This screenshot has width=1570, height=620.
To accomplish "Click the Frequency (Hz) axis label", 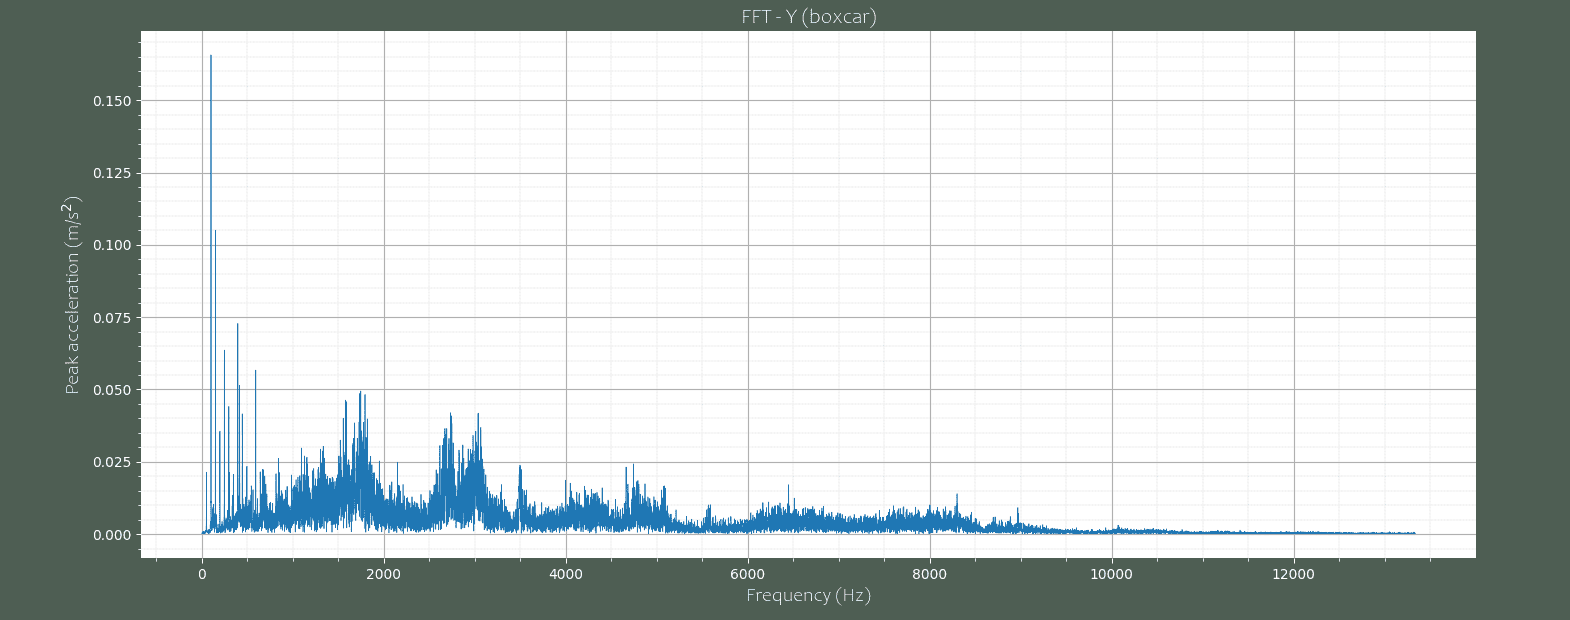I will point(808,596).
